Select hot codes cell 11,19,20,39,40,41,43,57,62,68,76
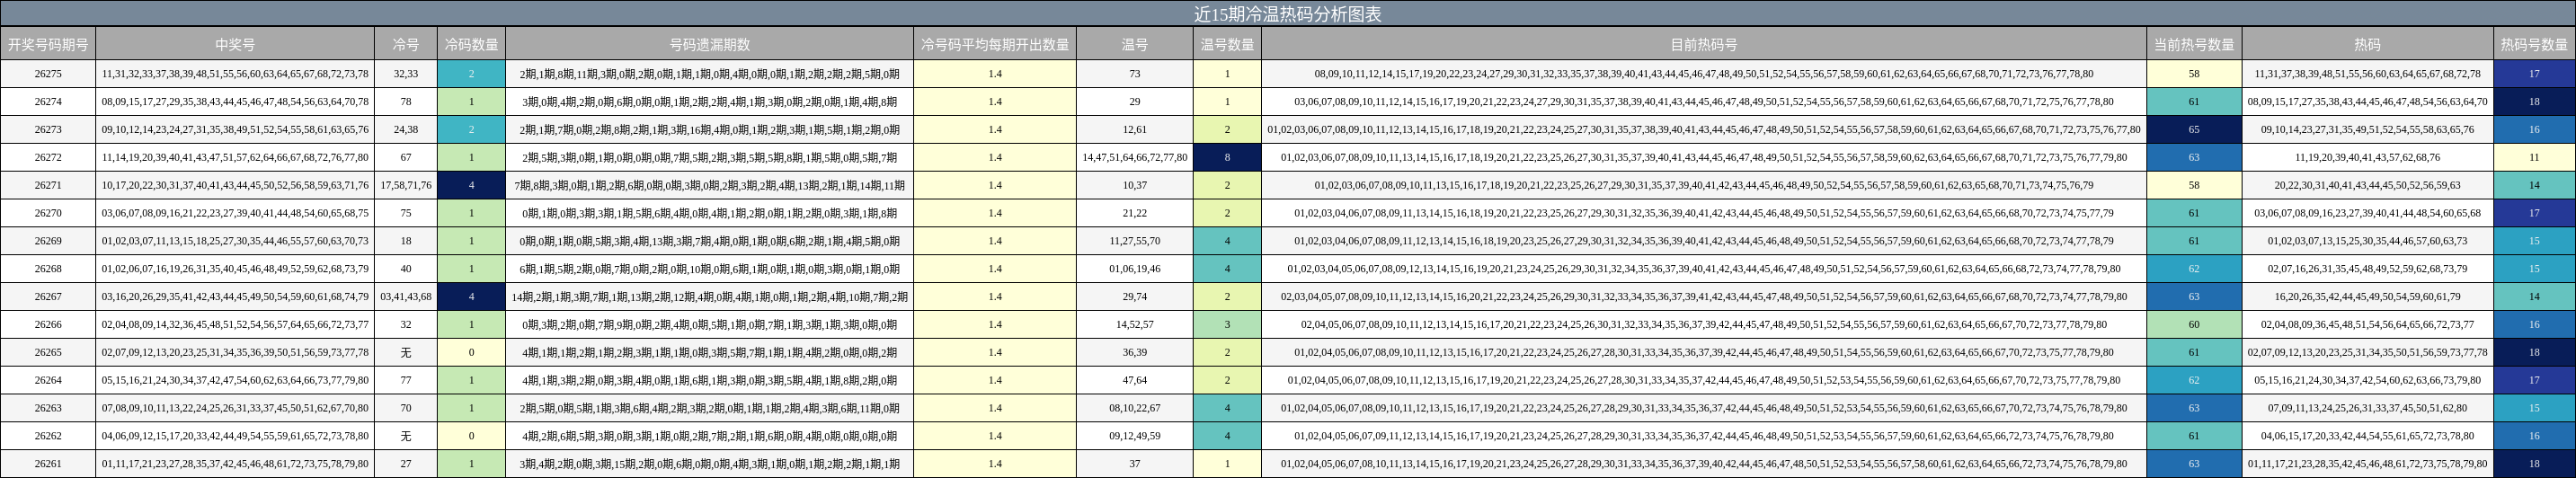Viewport: 2576px width, 478px height. [x=2367, y=158]
